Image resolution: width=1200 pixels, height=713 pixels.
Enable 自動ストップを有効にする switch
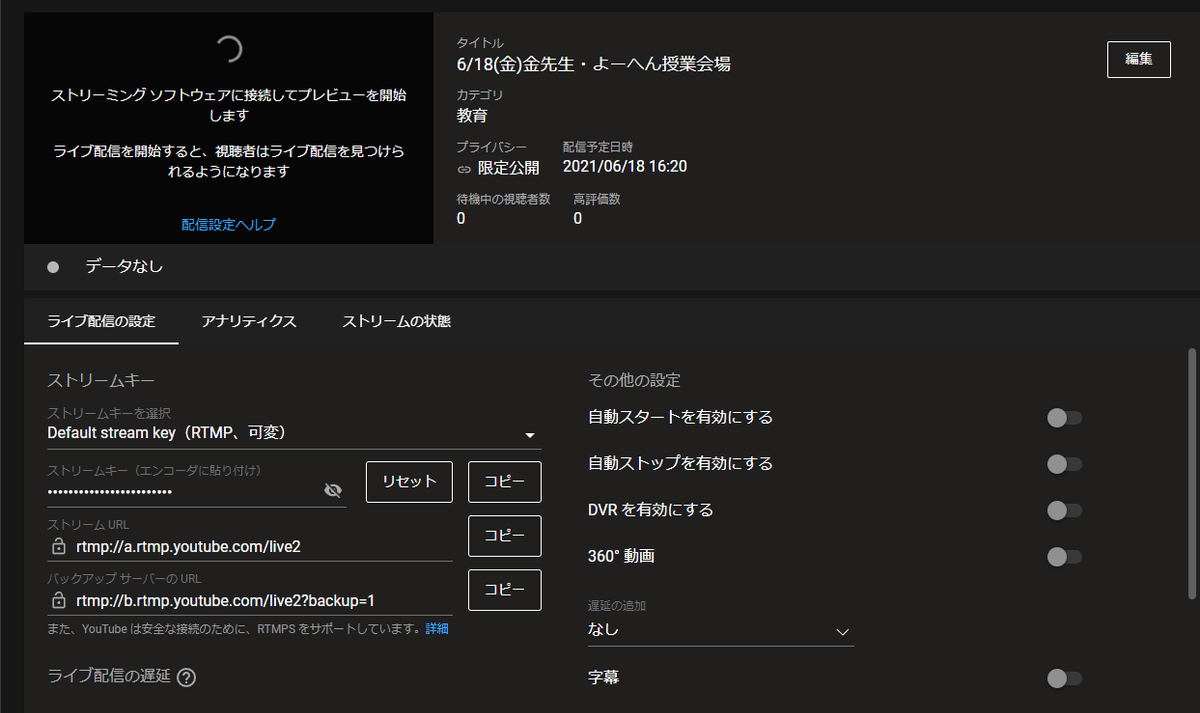(x=1063, y=464)
